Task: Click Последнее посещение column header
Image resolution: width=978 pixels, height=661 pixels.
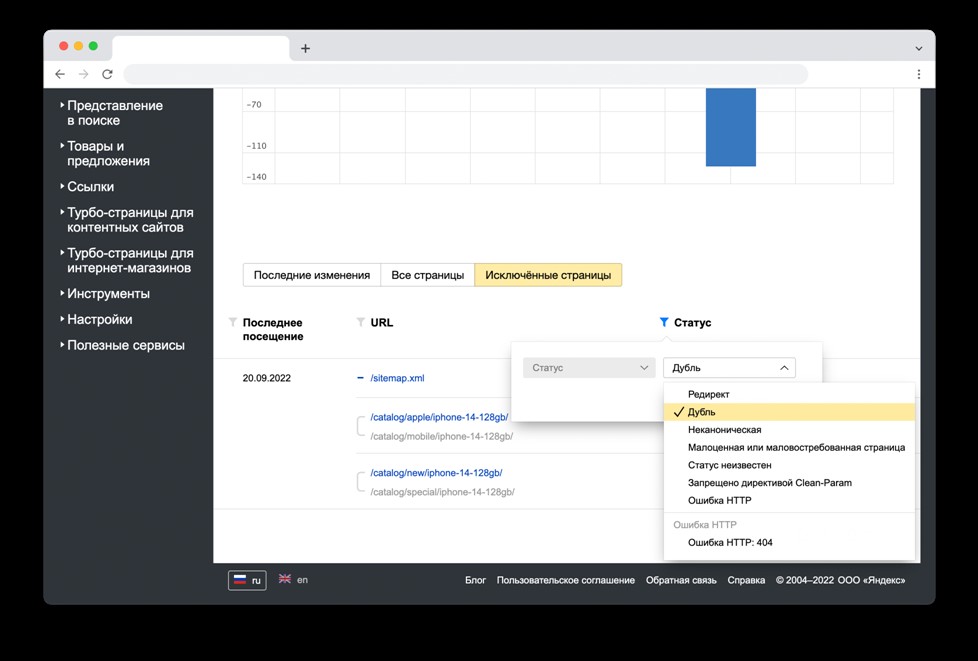Action: [x=273, y=329]
